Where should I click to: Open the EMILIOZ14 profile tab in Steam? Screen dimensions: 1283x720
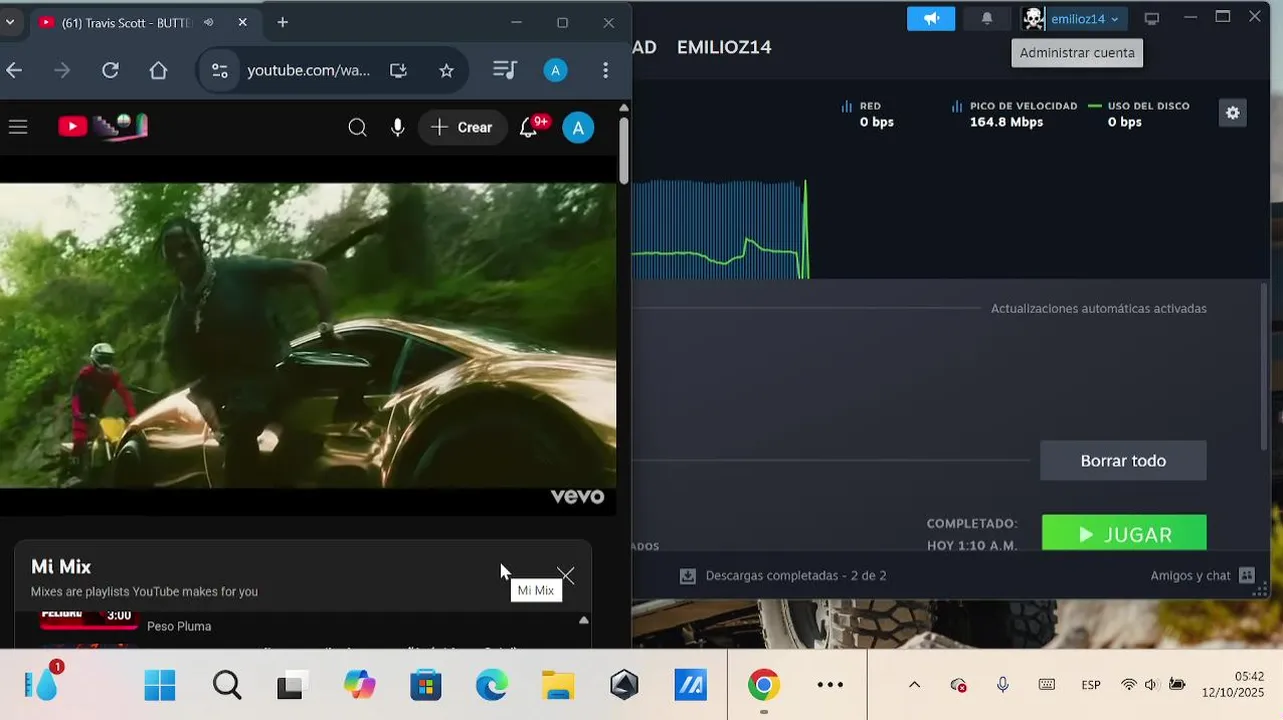pos(724,47)
